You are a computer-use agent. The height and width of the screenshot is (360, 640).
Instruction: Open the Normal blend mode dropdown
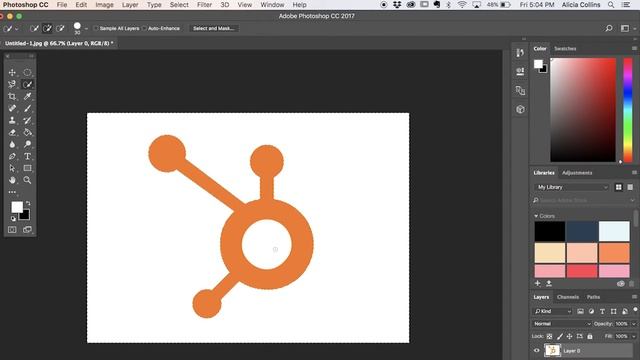point(562,324)
